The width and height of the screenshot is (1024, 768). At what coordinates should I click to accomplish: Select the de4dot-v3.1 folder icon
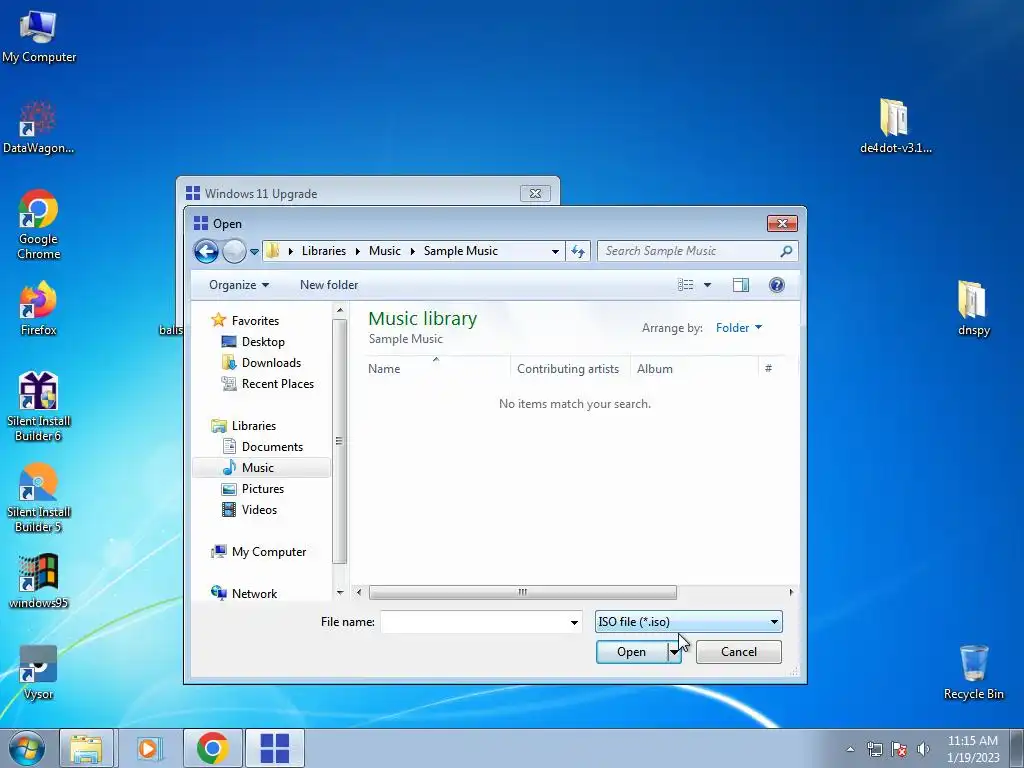click(x=895, y=126)
